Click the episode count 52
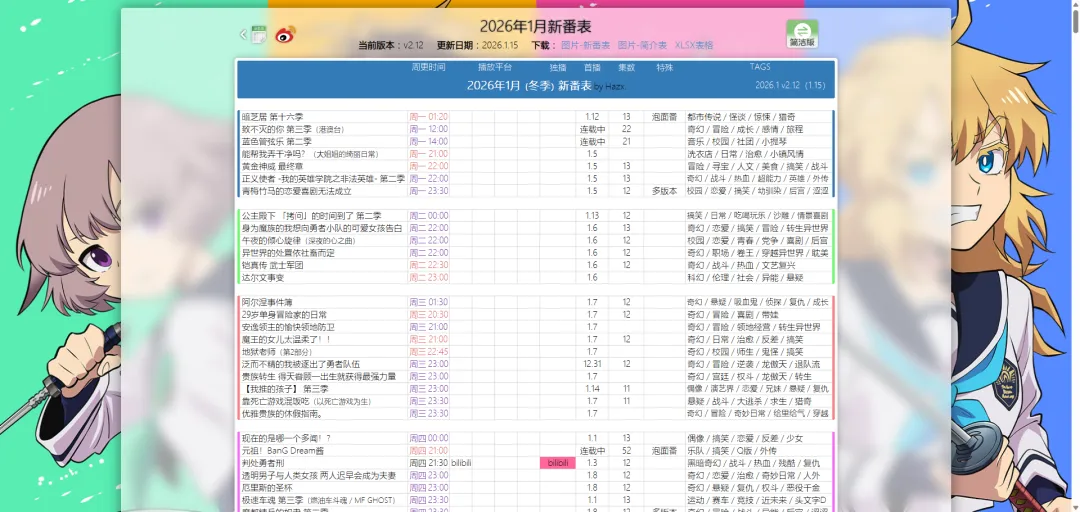Screen dimensions: 1080x512 tap(627, 451)
